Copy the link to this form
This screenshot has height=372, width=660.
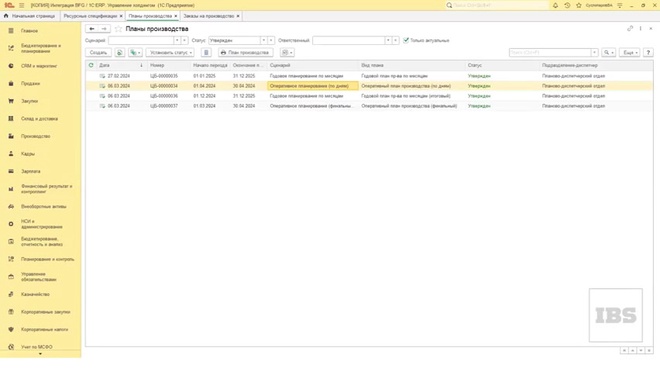630,28
